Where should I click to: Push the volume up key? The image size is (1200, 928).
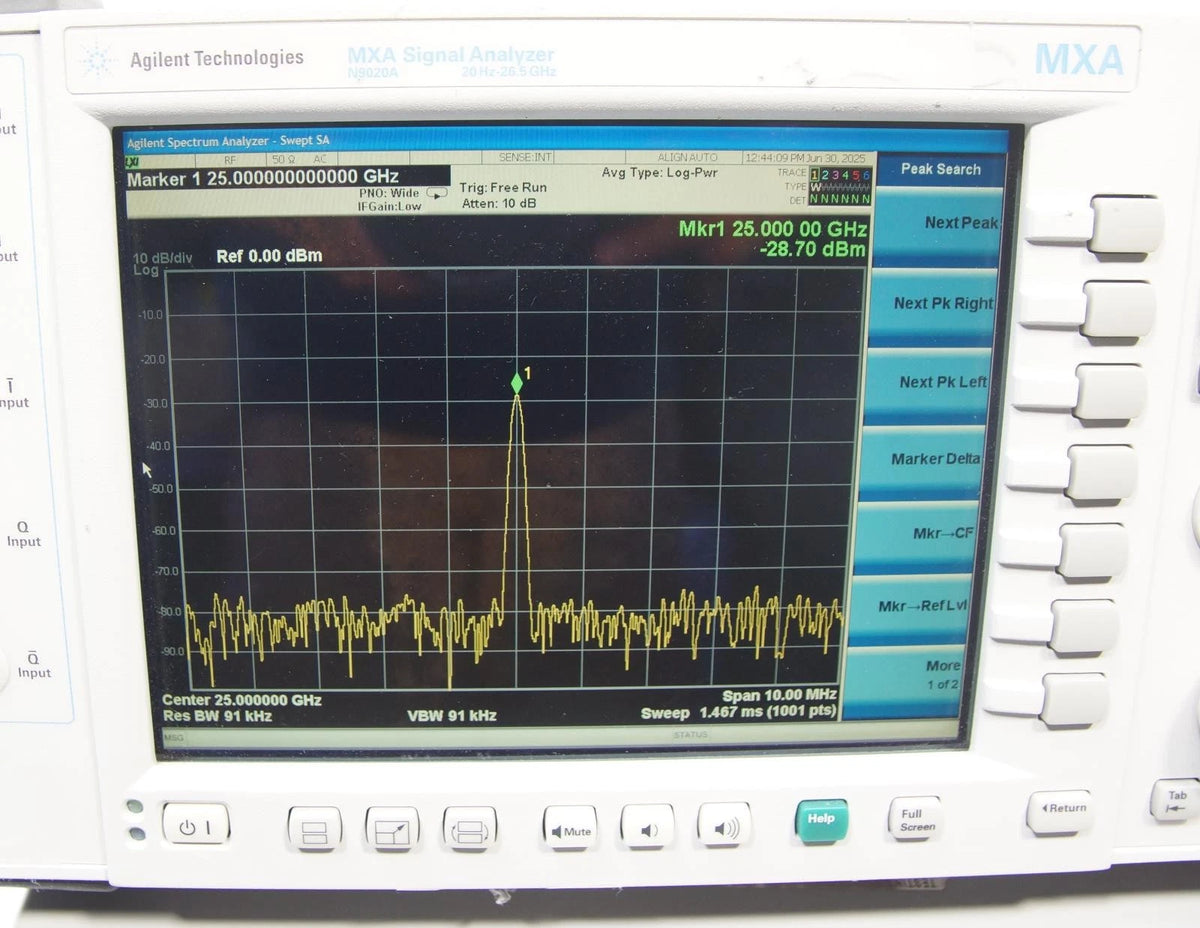(725, 825)
